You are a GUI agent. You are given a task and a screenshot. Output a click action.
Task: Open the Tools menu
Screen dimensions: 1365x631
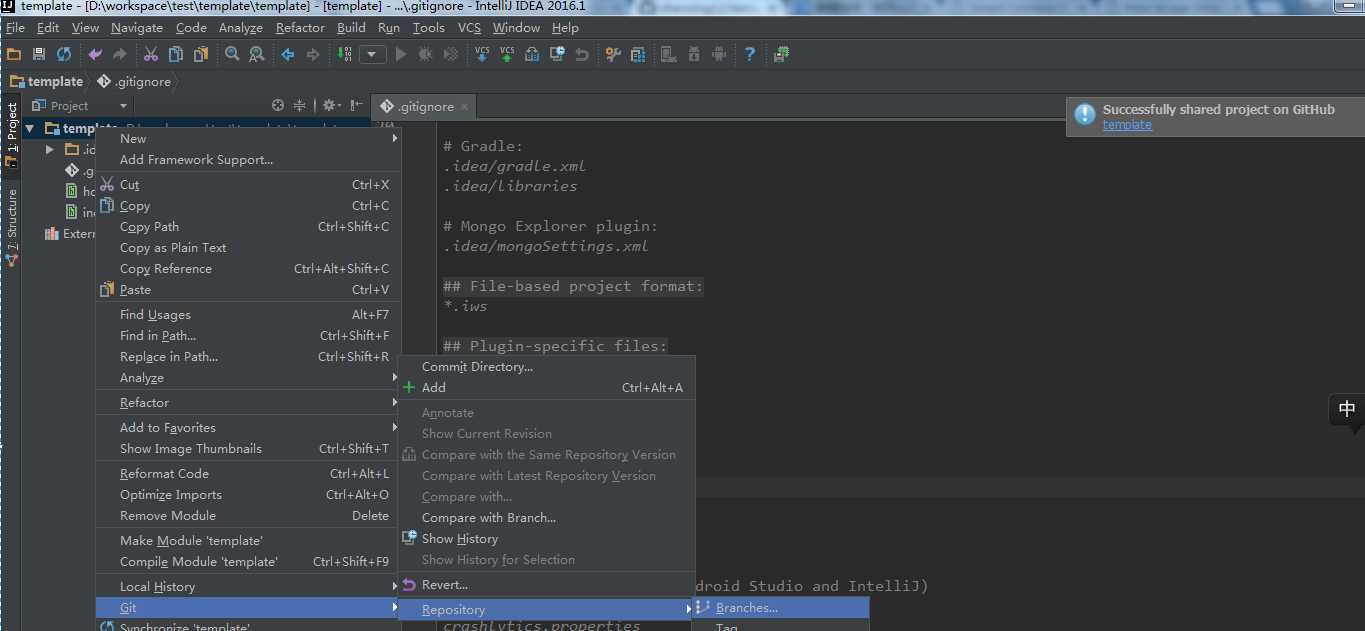click(x=428, y=27)
